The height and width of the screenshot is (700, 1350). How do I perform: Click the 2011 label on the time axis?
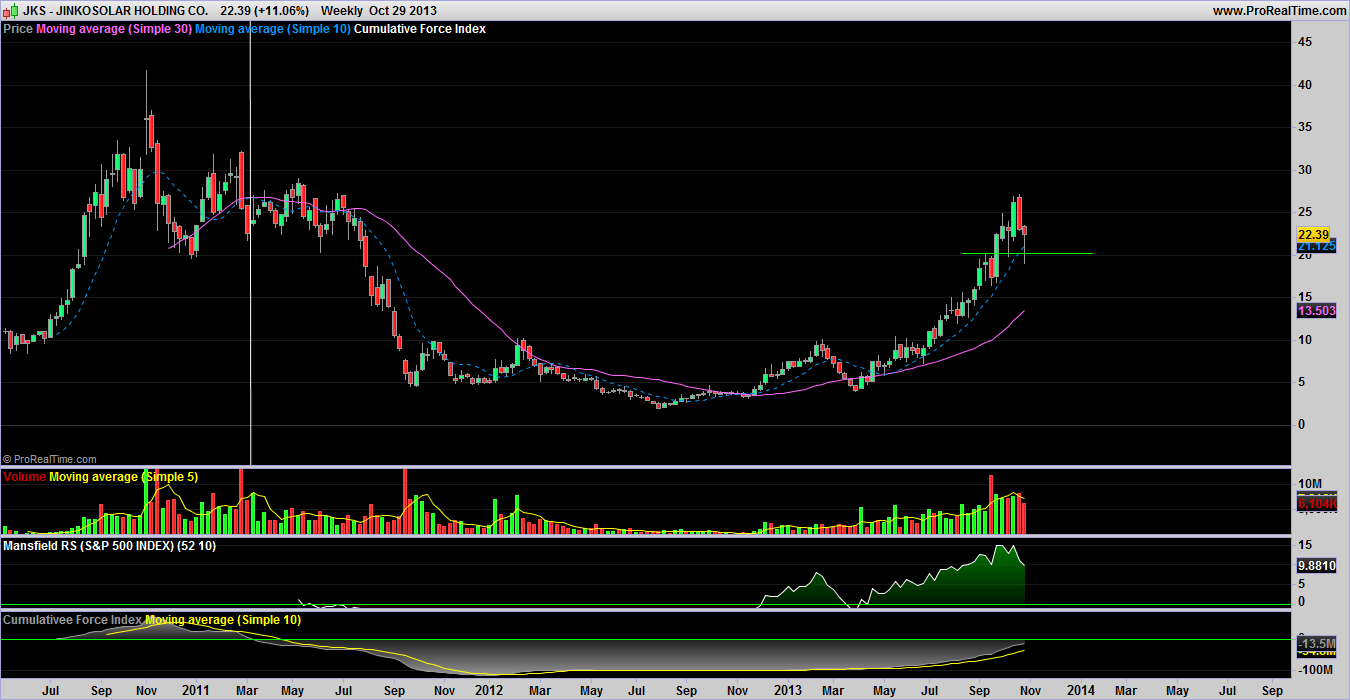[x=196, y=690]
